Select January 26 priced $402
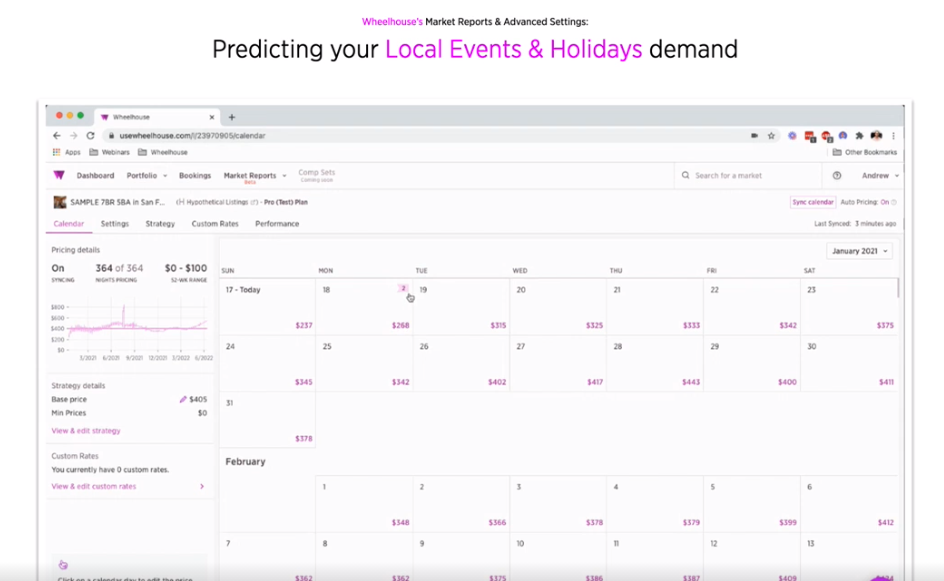 click(461, 364)
